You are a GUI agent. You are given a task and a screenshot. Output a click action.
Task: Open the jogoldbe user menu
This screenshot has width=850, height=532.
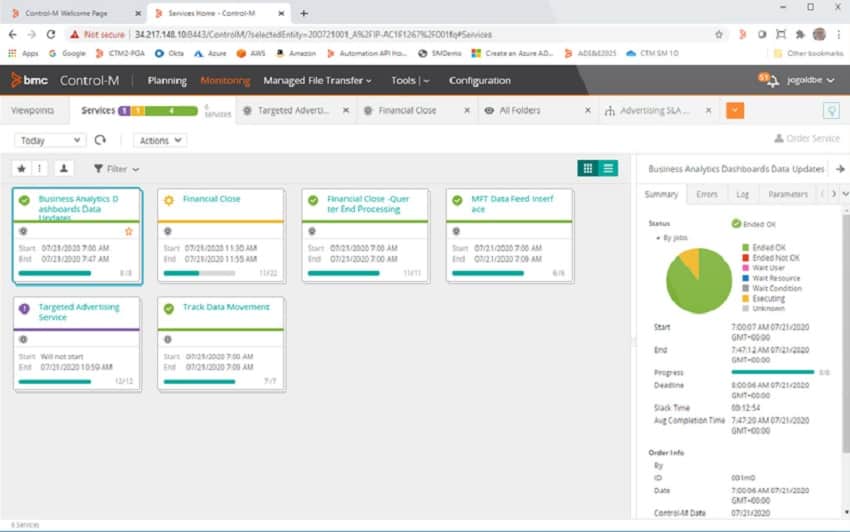(810, 80)
